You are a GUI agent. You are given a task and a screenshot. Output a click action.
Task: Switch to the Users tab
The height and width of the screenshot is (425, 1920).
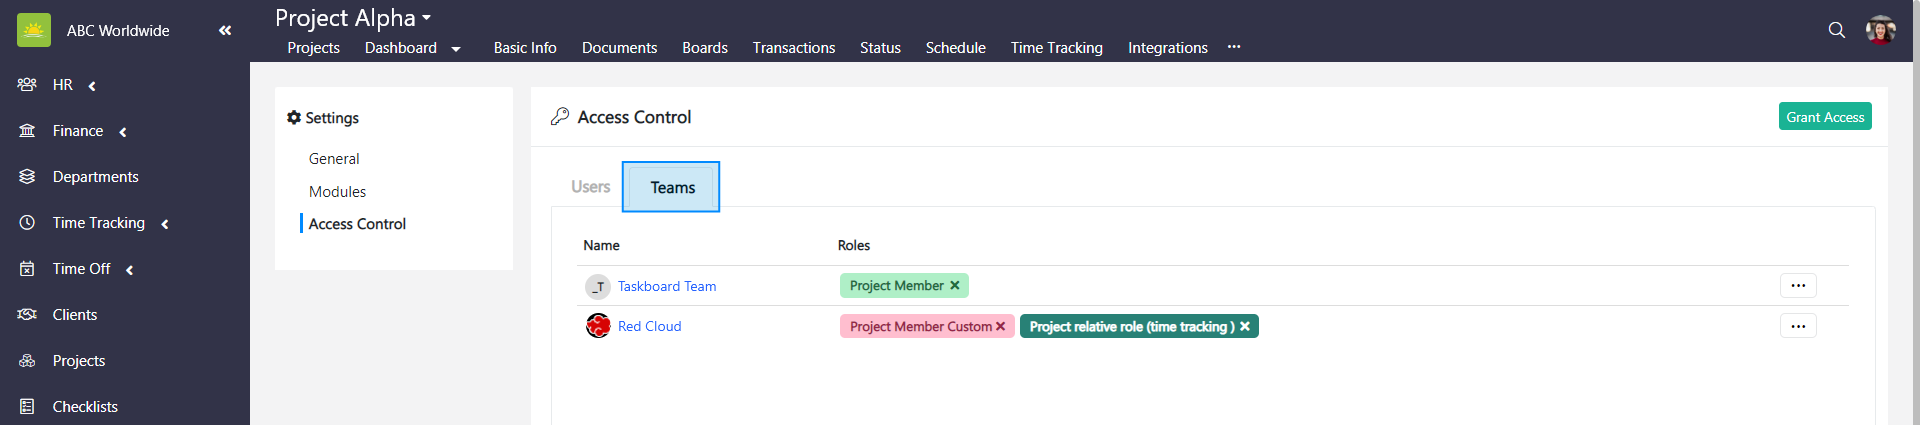(x=590, y=187)
